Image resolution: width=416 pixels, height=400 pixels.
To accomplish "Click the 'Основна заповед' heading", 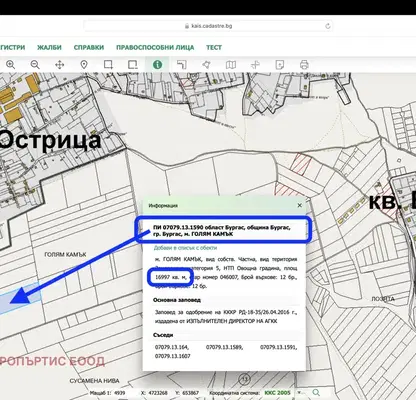I will click(x=177, y=300).
